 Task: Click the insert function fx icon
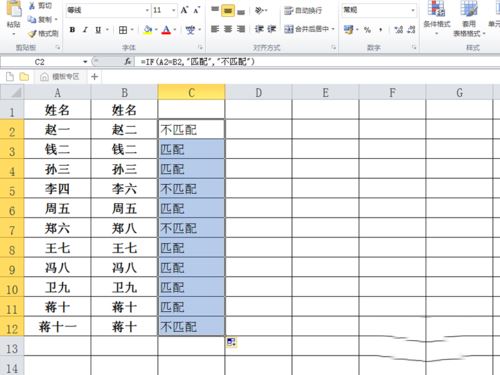[128, 62]
